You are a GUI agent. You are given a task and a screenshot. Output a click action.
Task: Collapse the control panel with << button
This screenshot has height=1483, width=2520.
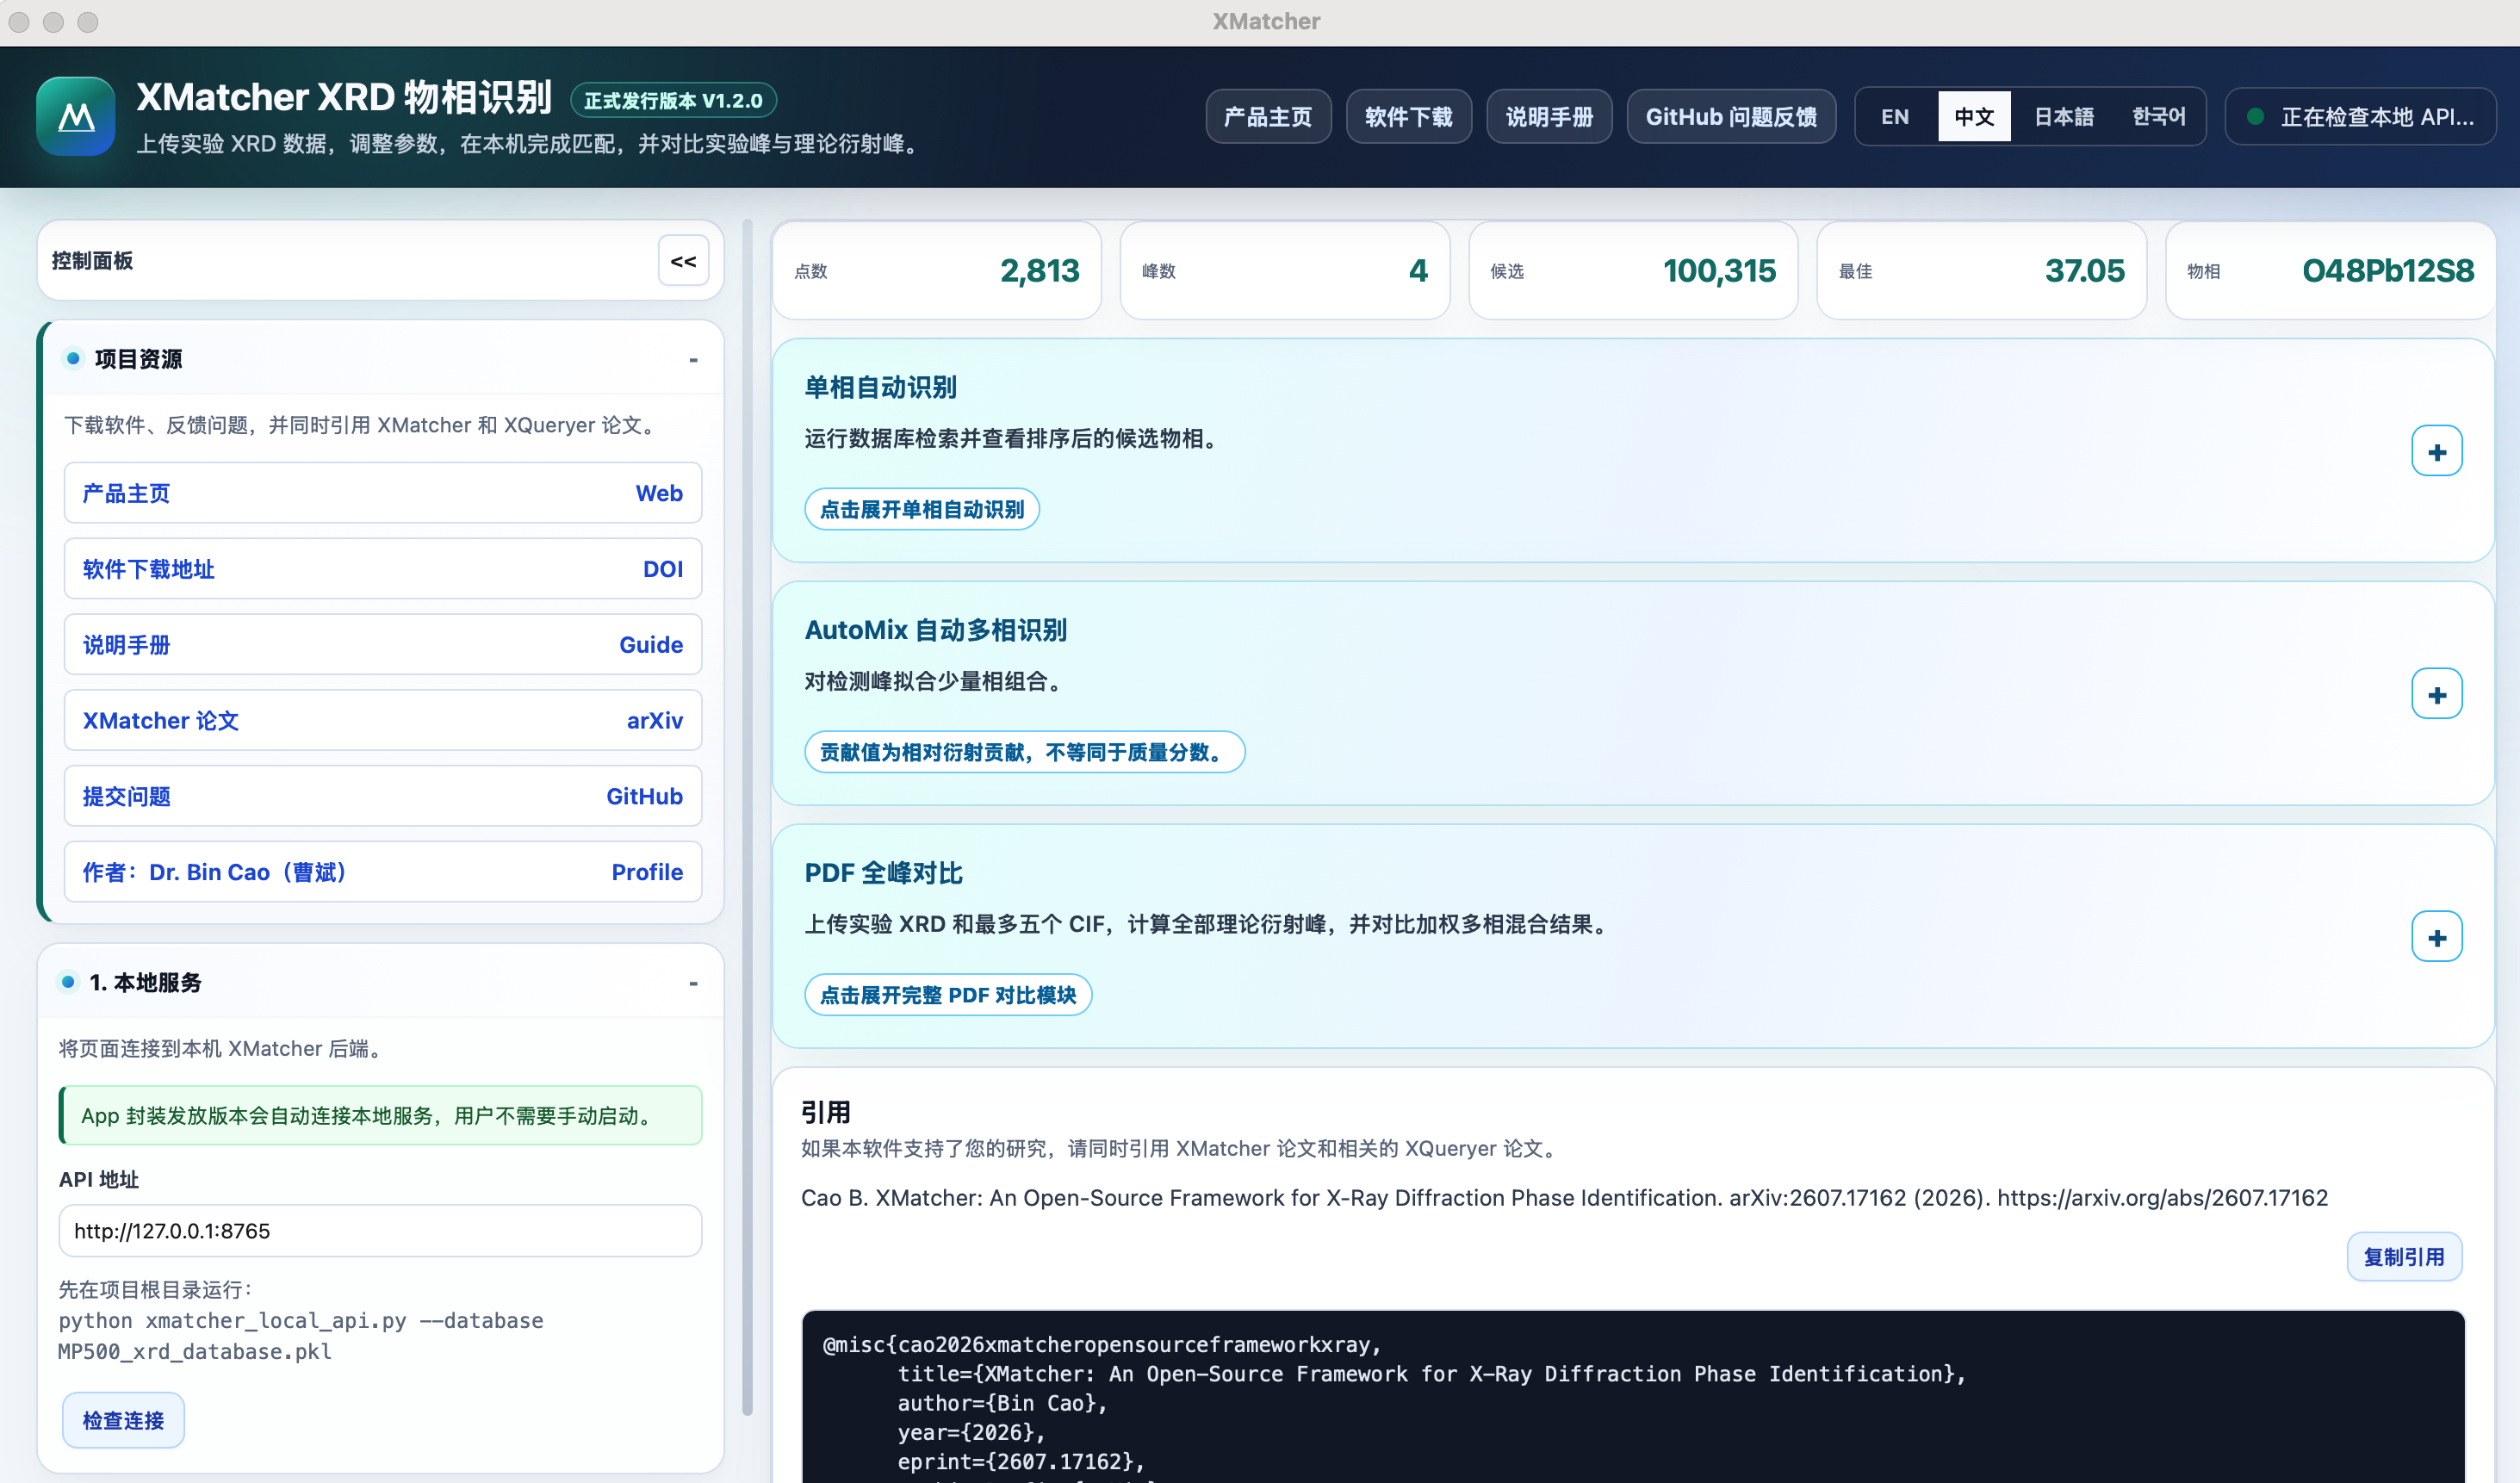(x=683, y=261)
